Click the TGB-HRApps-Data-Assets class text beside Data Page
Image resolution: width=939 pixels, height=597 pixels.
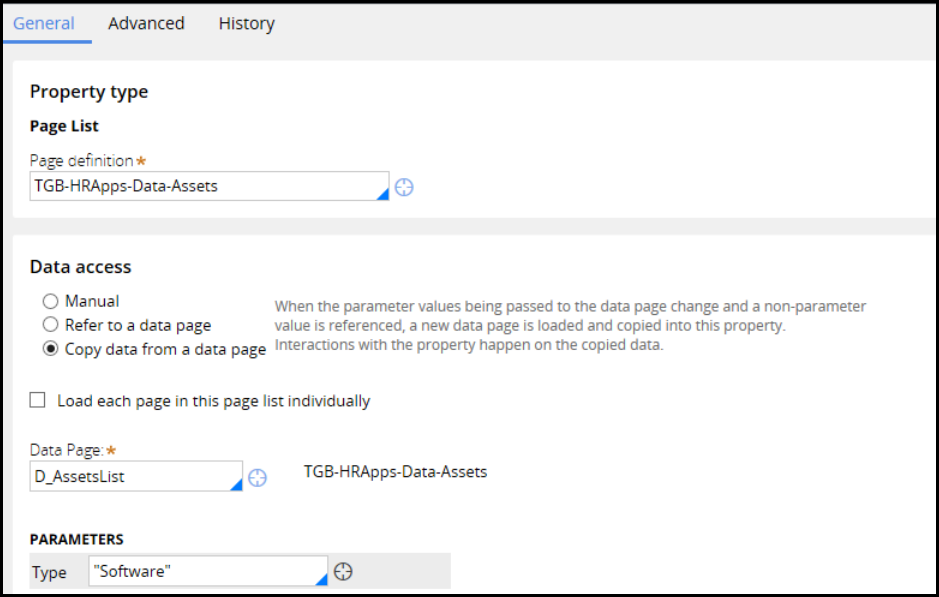[x=395, y=471]
